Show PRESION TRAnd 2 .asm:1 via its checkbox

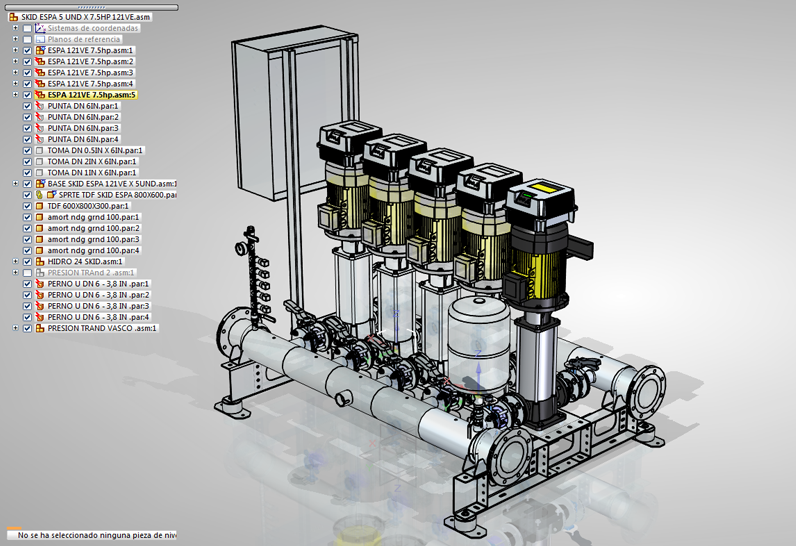pos(27,273)
